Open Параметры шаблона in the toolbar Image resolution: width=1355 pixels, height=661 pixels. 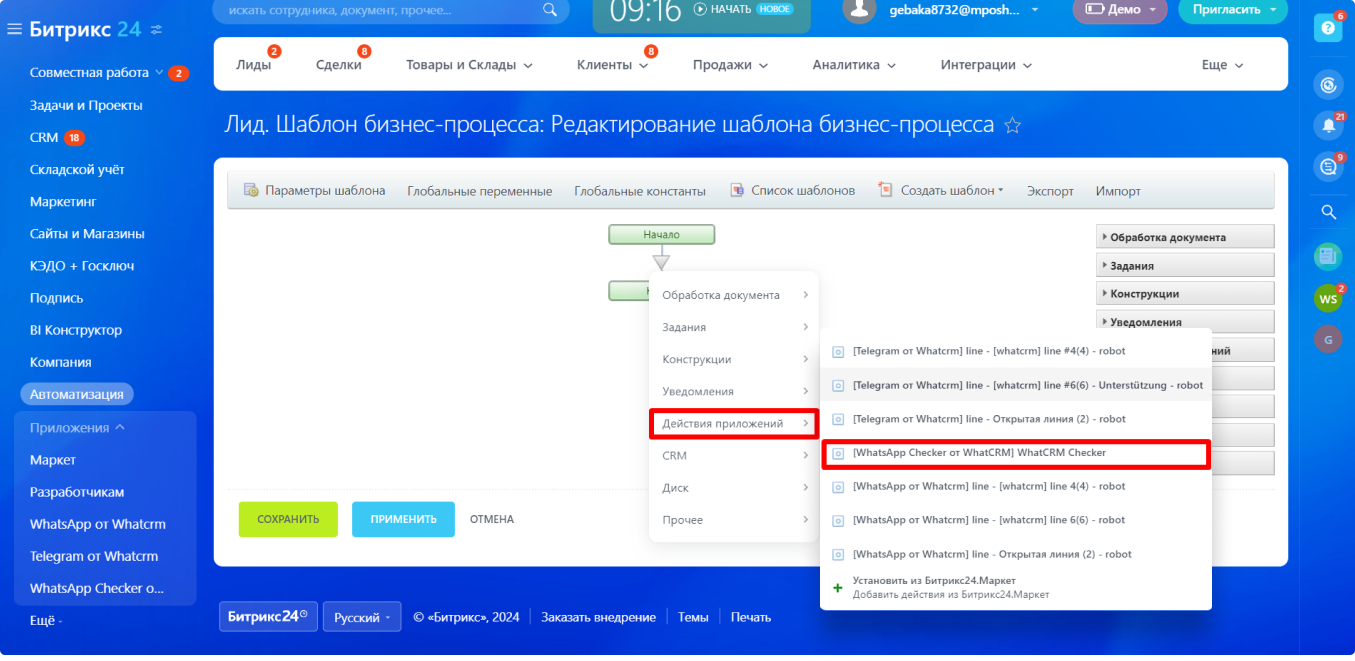point(314,190)
